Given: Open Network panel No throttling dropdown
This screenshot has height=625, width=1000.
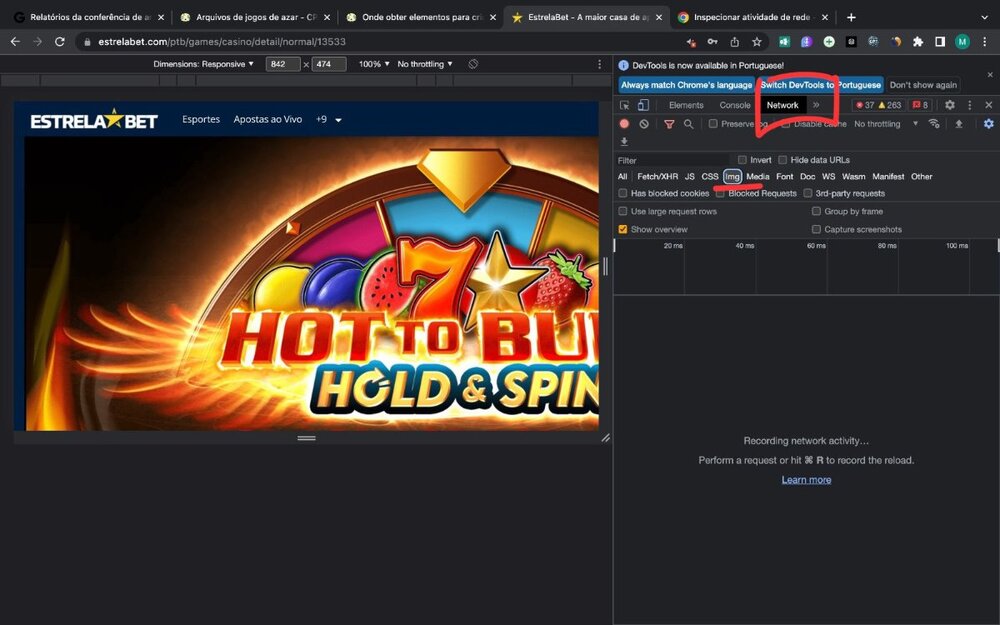Looking at the screenshot, I should point(886,124).
